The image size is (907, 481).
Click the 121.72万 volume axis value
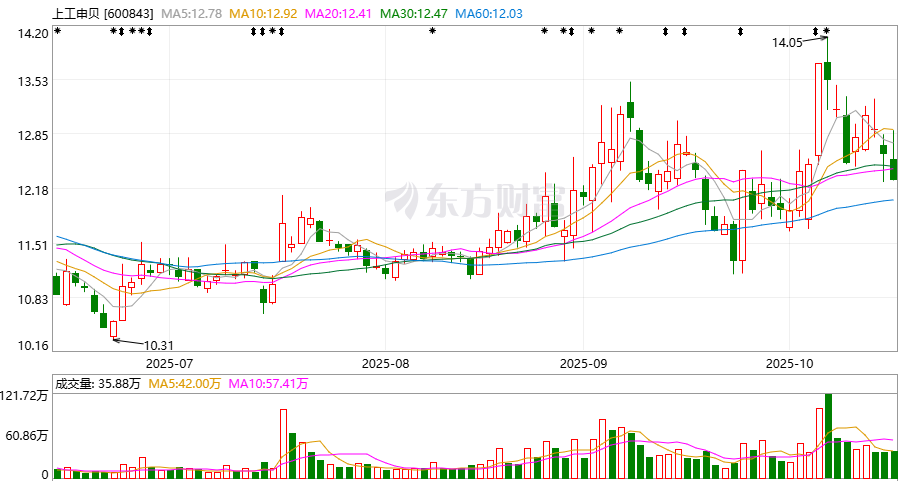pos(24,396)
